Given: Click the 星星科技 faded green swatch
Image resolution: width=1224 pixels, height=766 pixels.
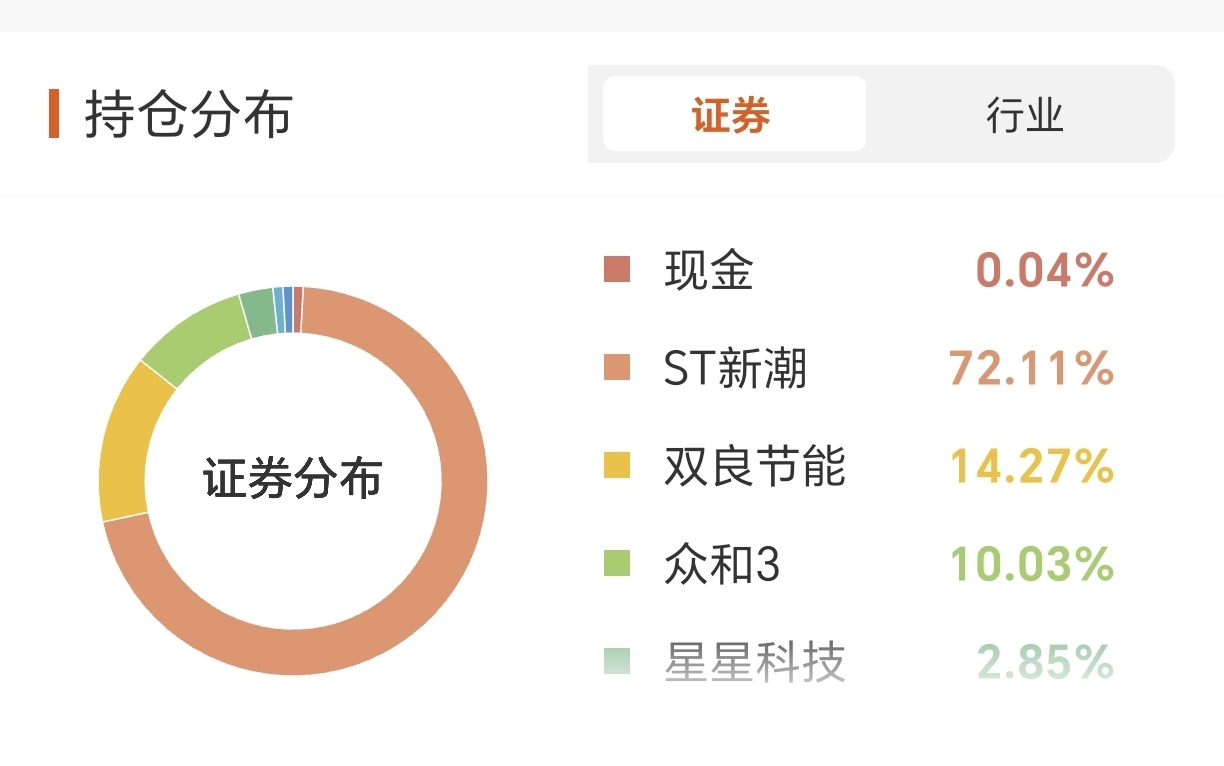Looking at the screenshot, I should pyautogui.click(x=617, y=661).
